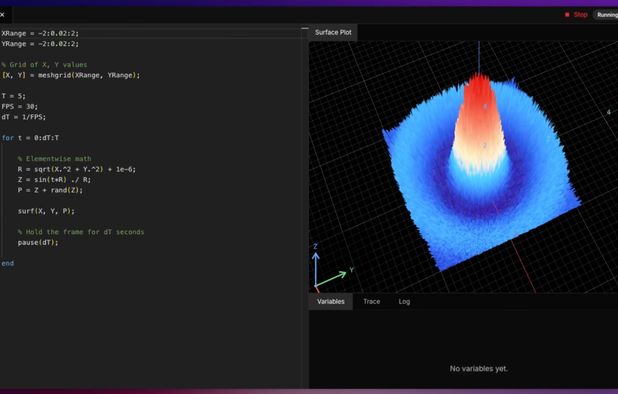Image resolution: width=618 pixels, height=394 pixels.
Task: Click the 'P = Z + rand(Z);' line
Action: coord(50,190)
